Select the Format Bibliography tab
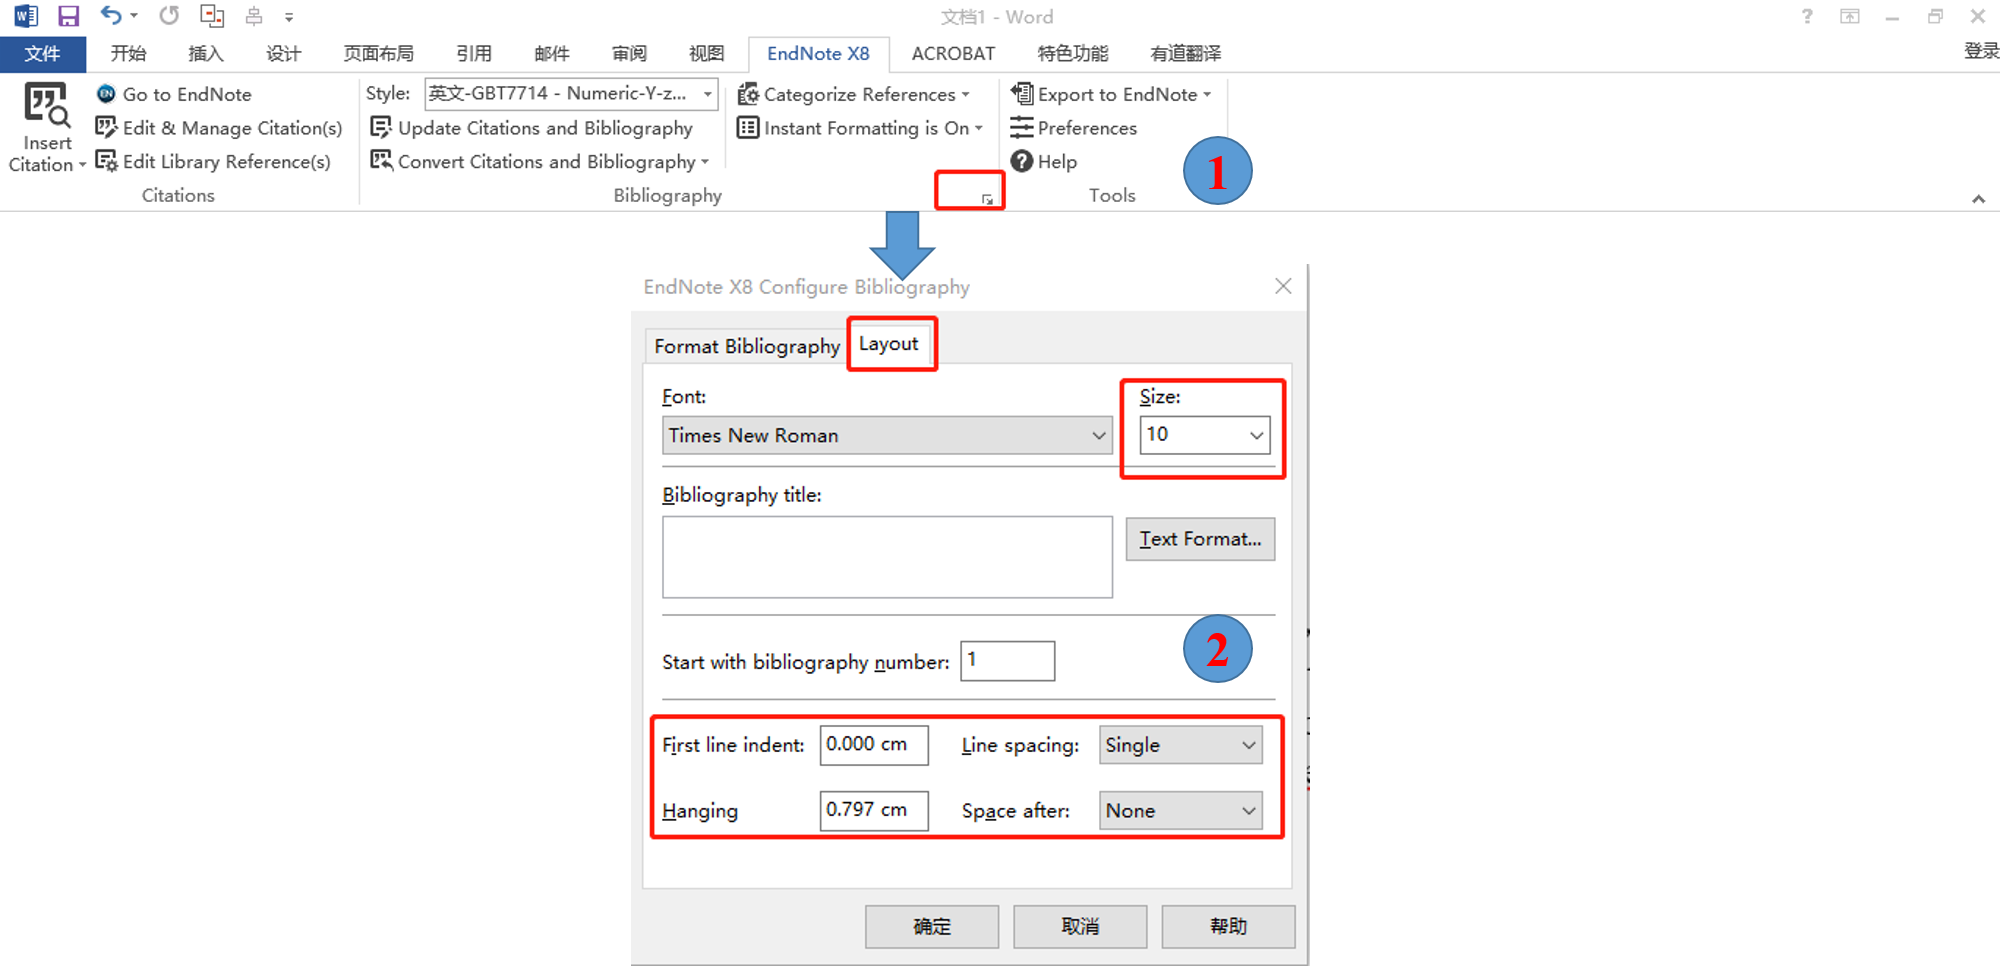The width and height of the screenshot is (2000, 966). click(x=747, y=346)
